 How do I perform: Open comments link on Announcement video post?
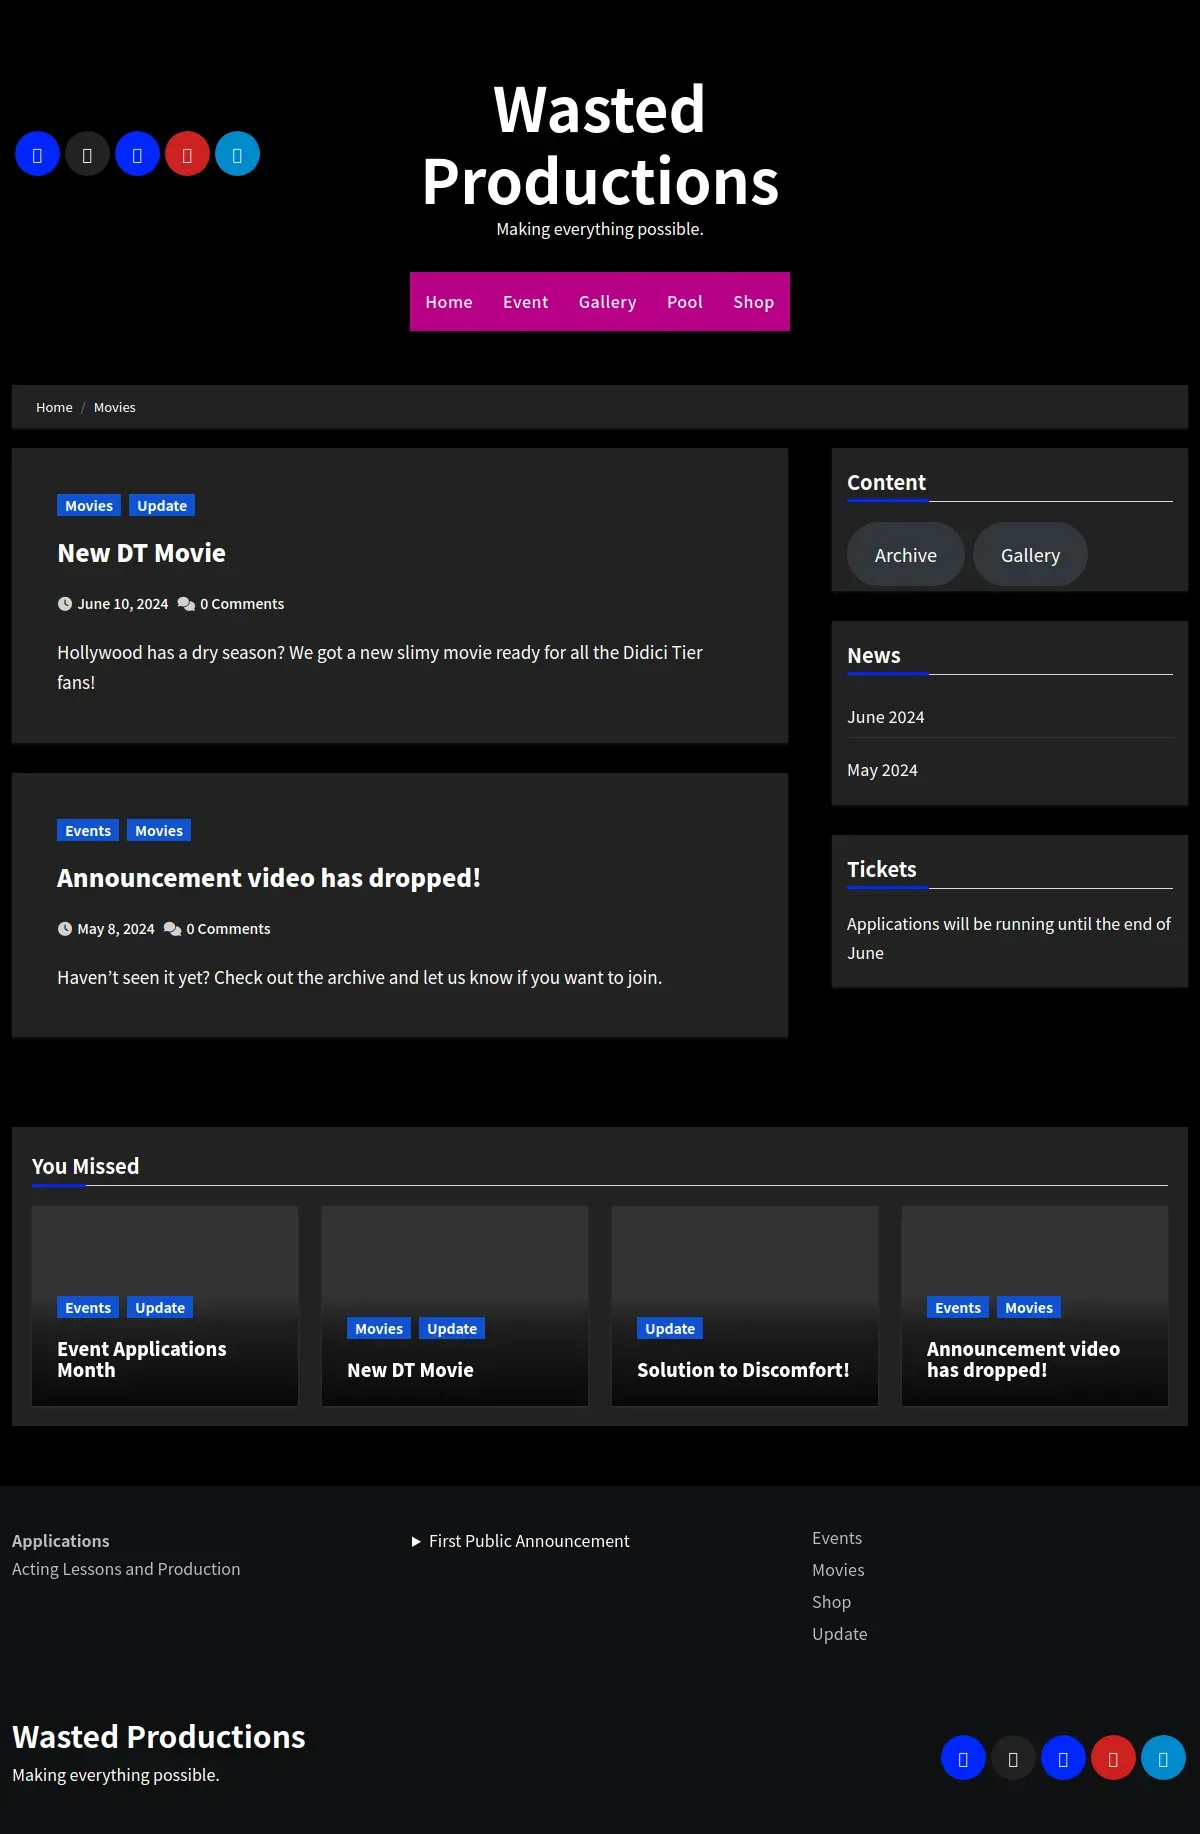click(228, 929)
